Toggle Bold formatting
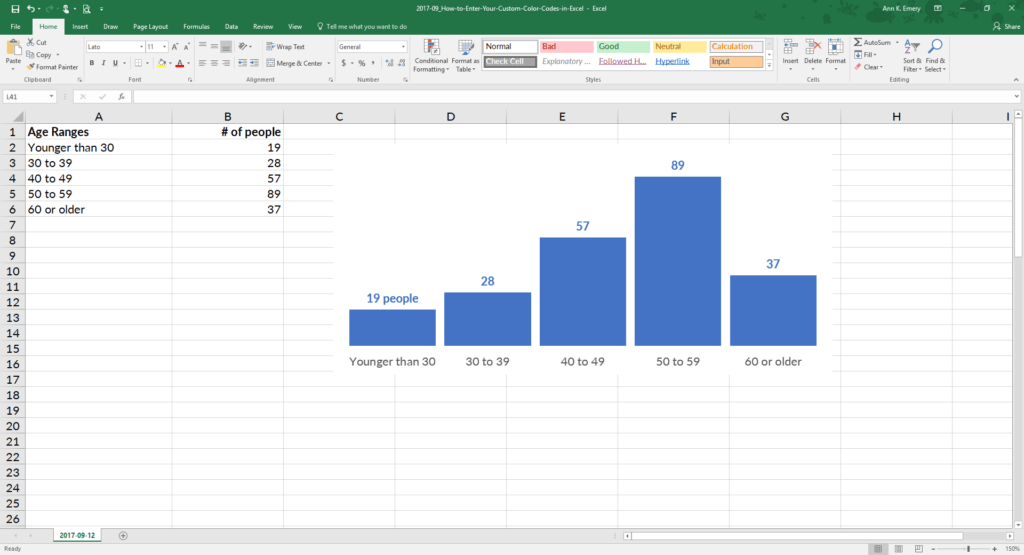Image resolution: width=1024 pixels, height=555 pixels. (91, 63)
